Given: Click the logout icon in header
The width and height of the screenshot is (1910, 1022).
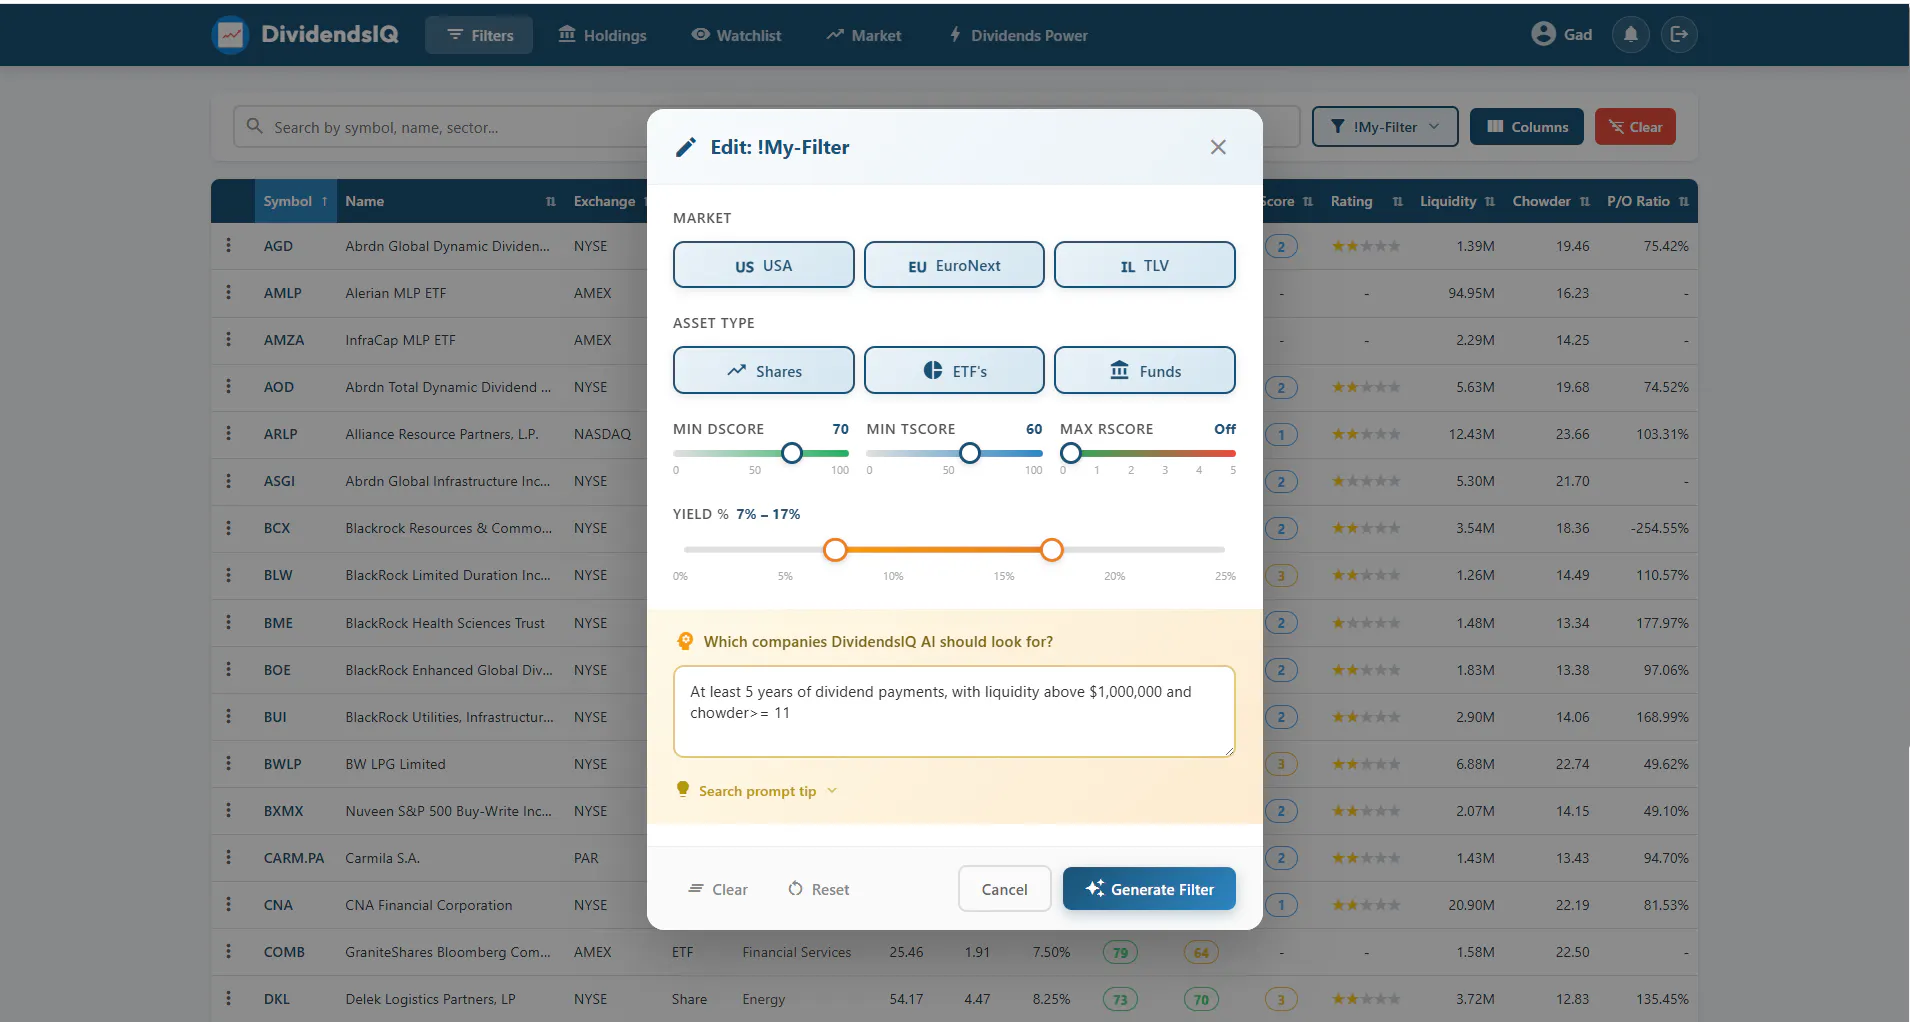Looking at the screenshot, I should pos(1679,35).
